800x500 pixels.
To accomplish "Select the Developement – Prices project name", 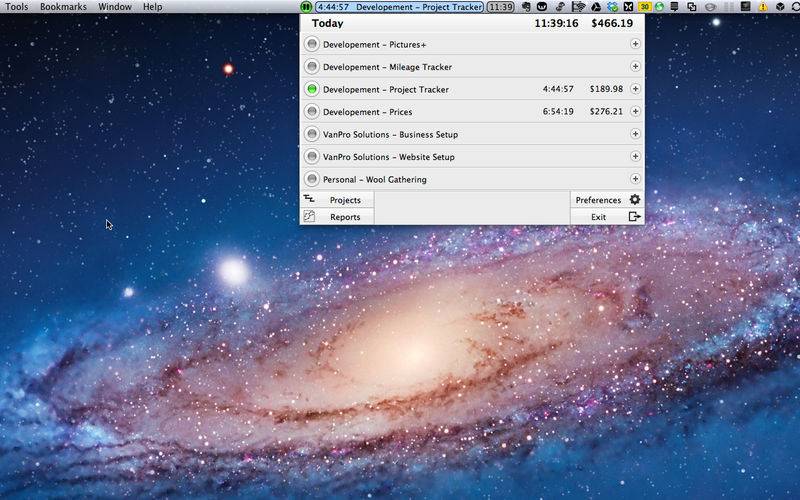I will click(367, 112).
